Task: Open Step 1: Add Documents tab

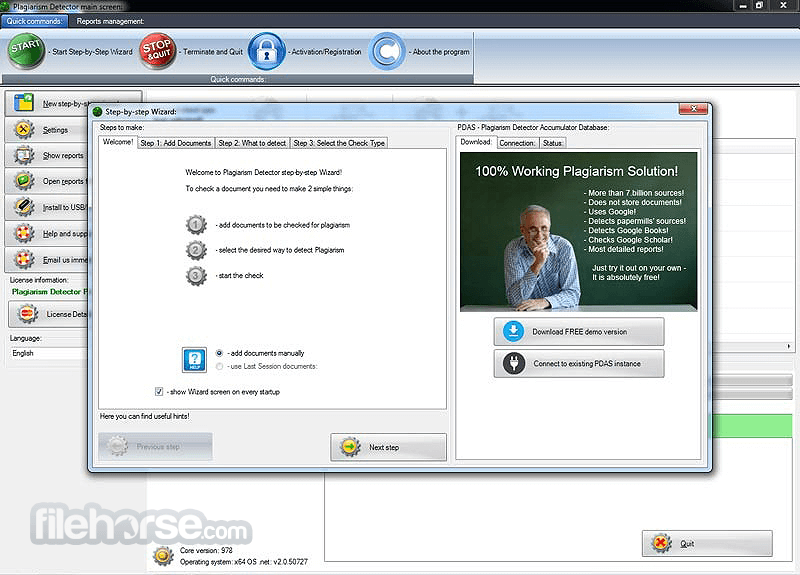Action: 176,143
